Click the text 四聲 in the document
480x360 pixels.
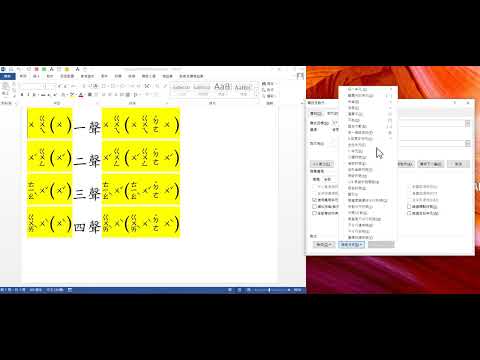click(87, 227)
